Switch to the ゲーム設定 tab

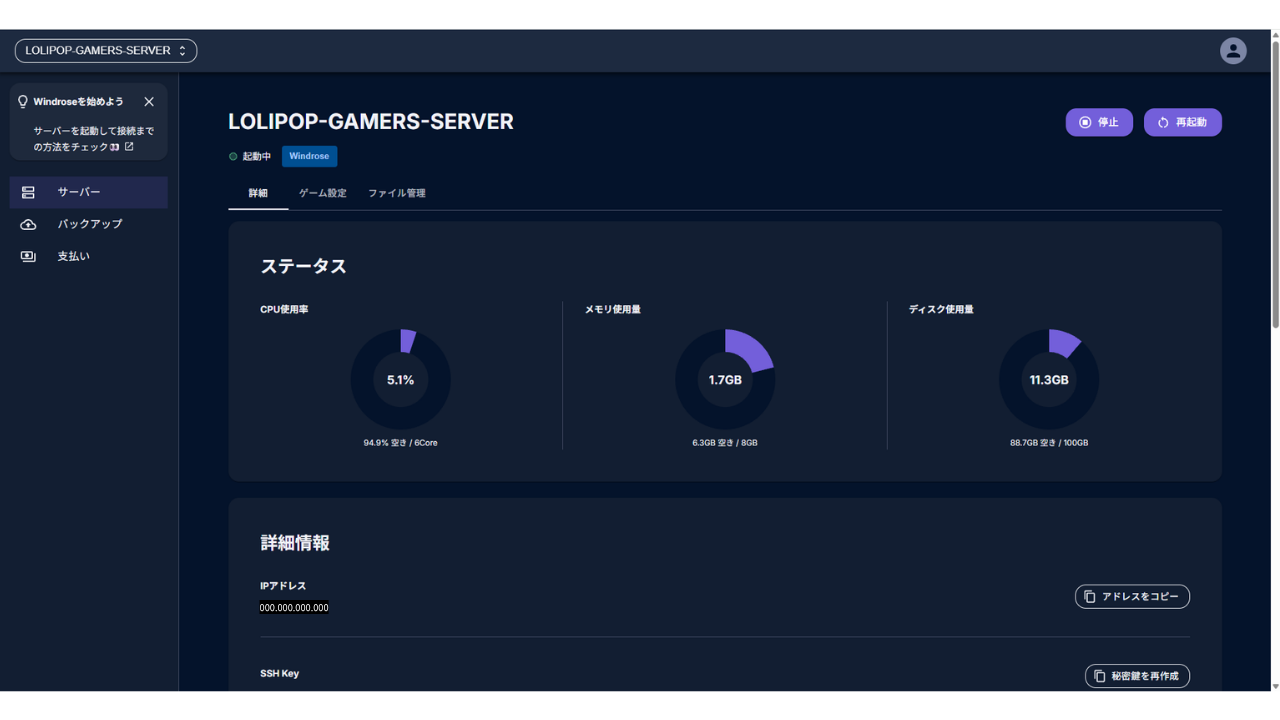pyautogui.click(x=323, y=193)
